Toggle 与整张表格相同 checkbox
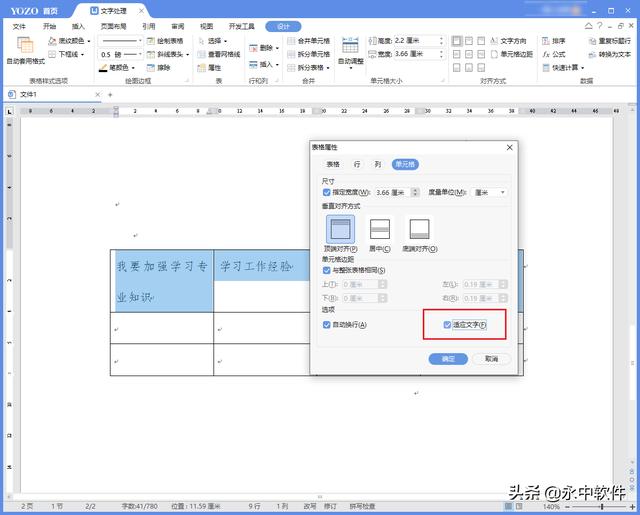Viewport: 640px width, 515px height. pyautogui.click(x=327, y=270)
